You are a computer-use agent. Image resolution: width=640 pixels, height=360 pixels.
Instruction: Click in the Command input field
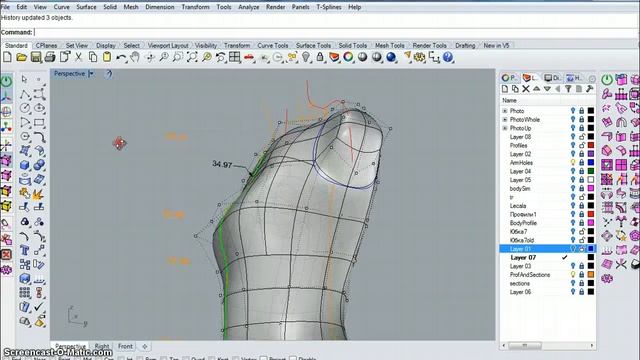tap(335, 32)
